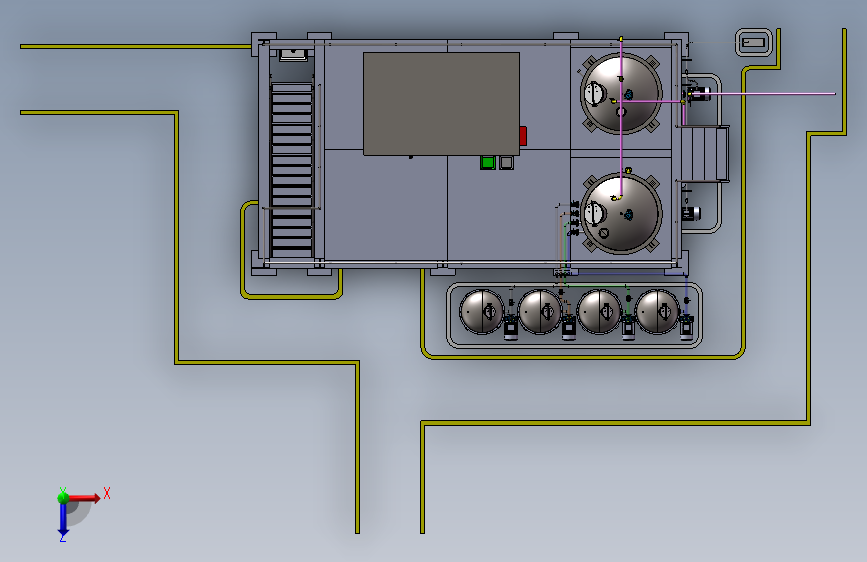Select the long staircase inside platform

[292, 170]
